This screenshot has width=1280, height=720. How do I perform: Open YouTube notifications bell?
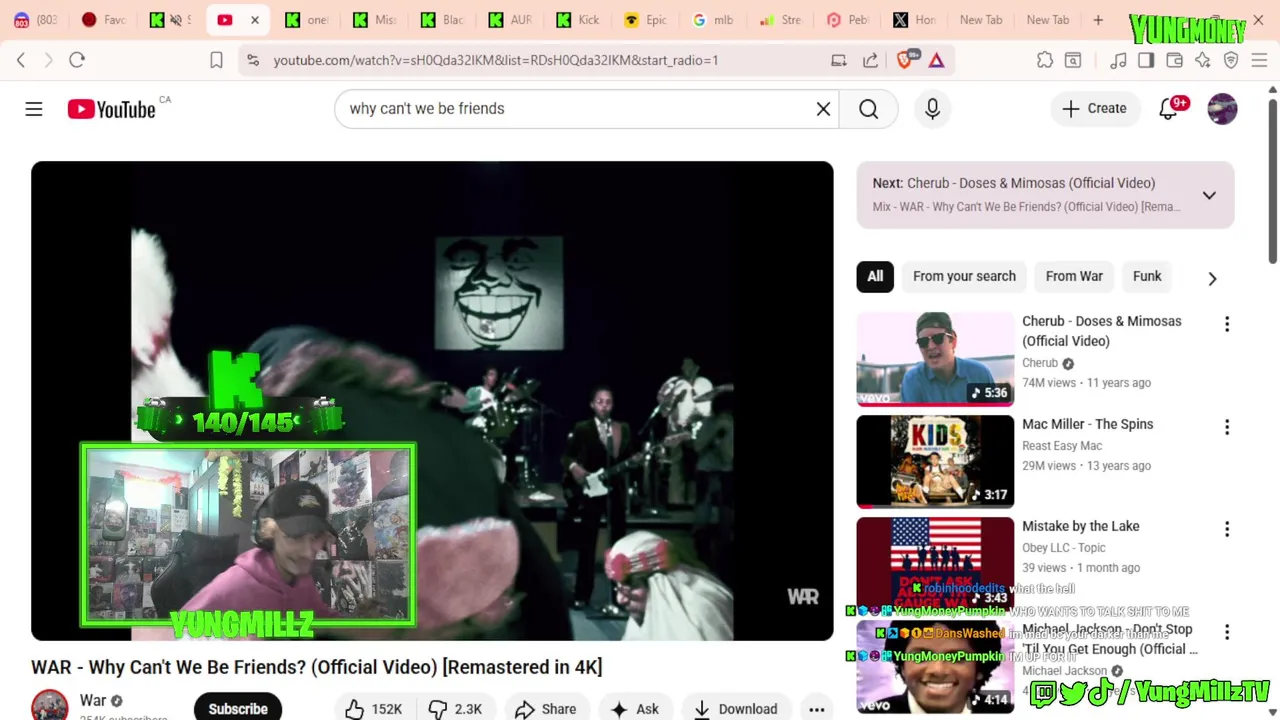pos(1168,108)
